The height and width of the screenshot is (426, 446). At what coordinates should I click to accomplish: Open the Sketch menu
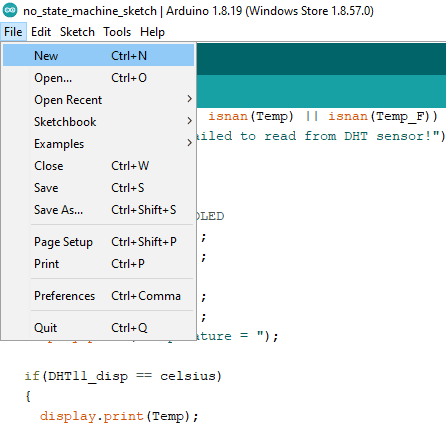pos(77,32)
